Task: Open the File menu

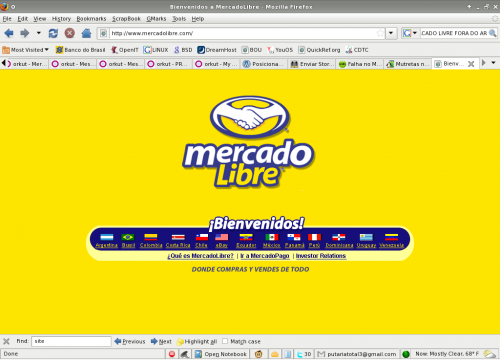Action: tap(7, 19)
